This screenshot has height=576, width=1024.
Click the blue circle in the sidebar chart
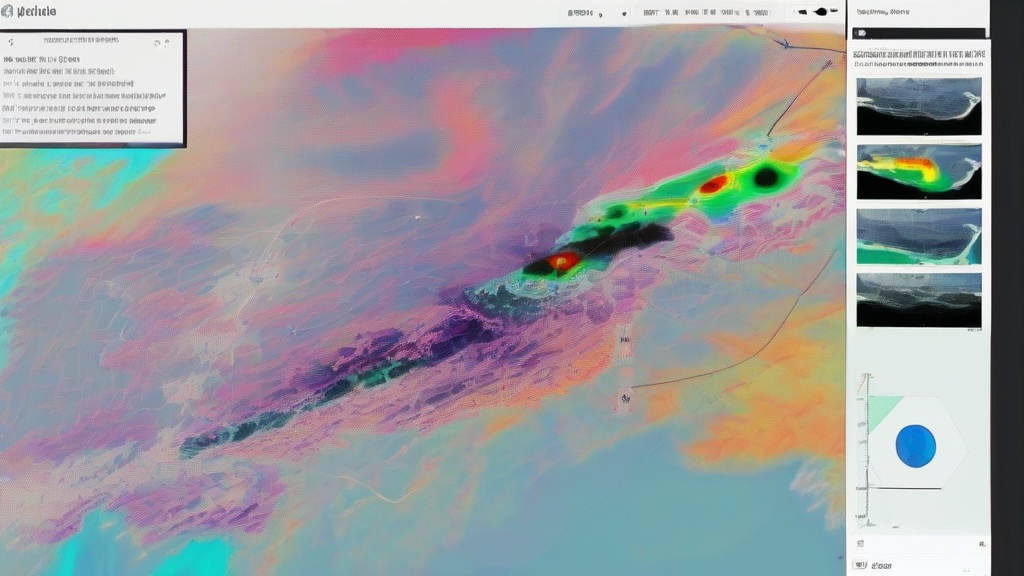coord(915,446)
